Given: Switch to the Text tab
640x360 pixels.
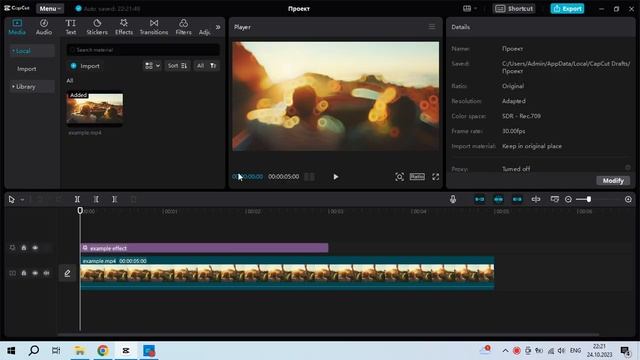Looking at the screenshot, I should point(71,27).
